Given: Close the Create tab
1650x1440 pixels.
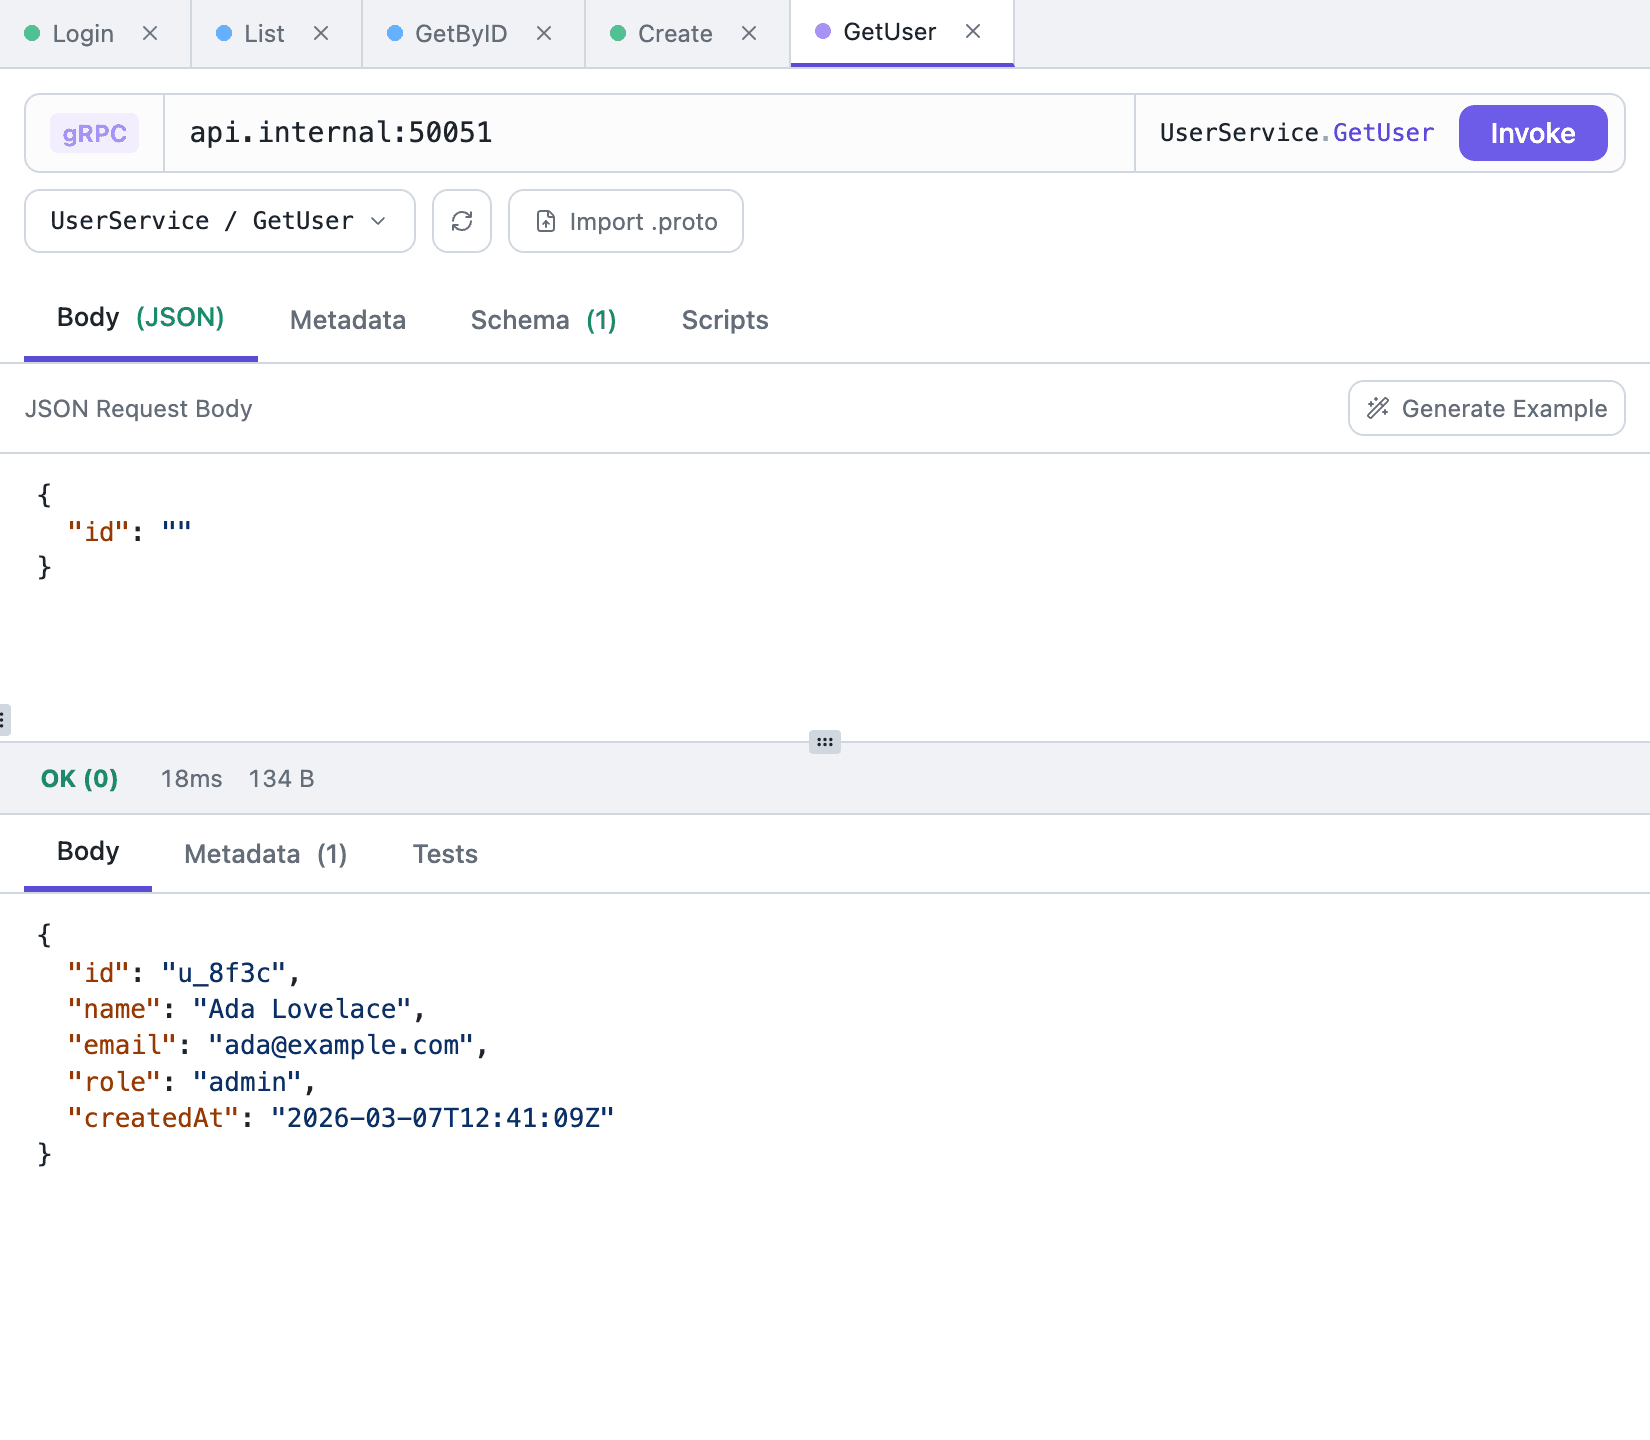Looking at the screenshot, I should [749, 33].
